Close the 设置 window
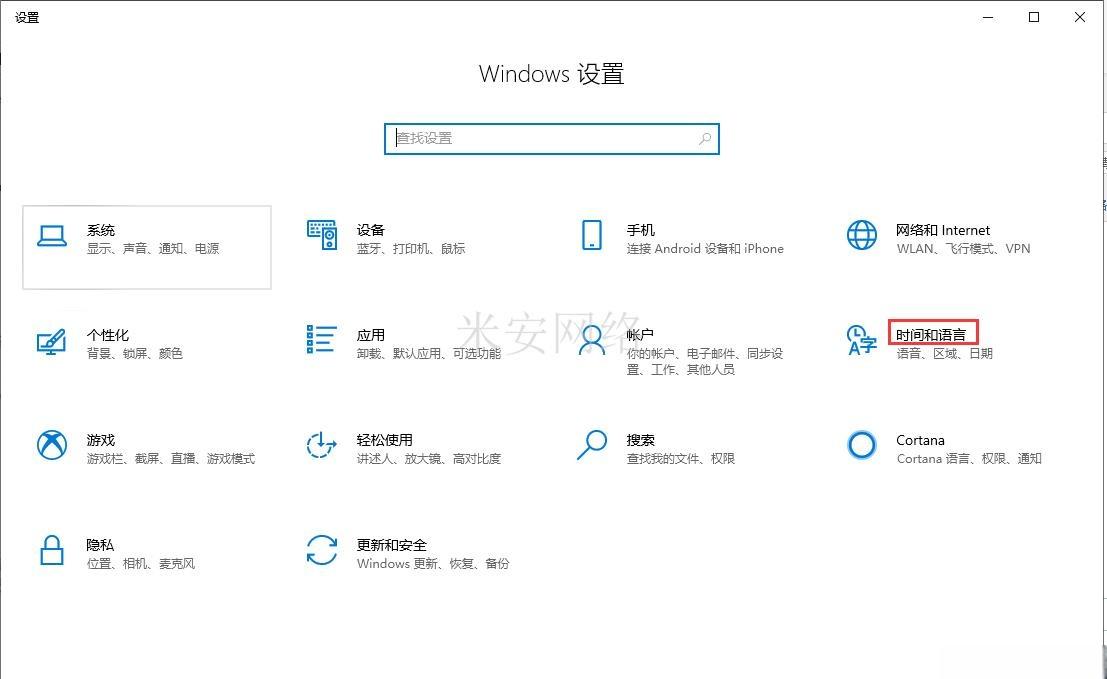This screenshot has height=679, width=1107. [1080, 17]
